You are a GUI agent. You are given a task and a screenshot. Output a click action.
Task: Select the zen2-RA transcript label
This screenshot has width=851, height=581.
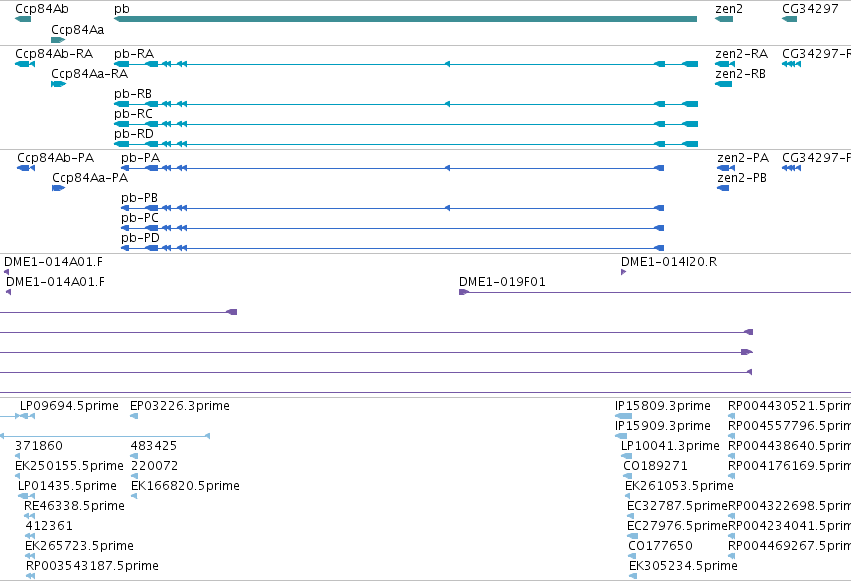pos(741,54)
